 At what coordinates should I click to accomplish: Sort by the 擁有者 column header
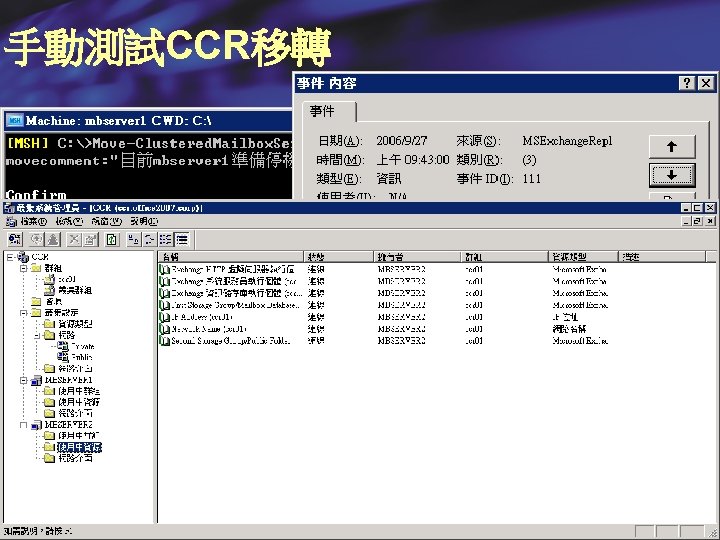point(417,257)
